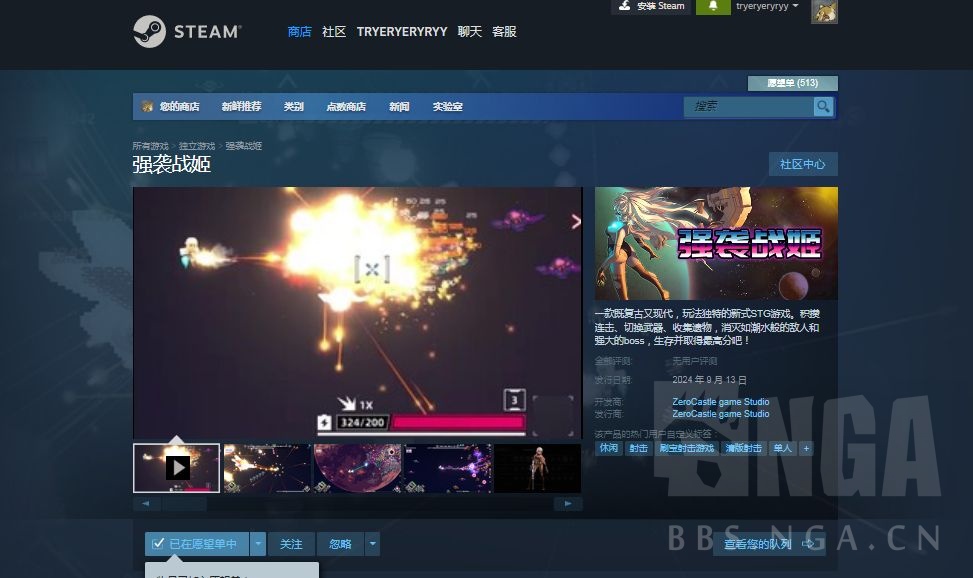Click thumbnail strip scrollbar handle
Image resolution: width=973 pixels, height=578 pixels.
pyautogui.click(x=184, y=504)
